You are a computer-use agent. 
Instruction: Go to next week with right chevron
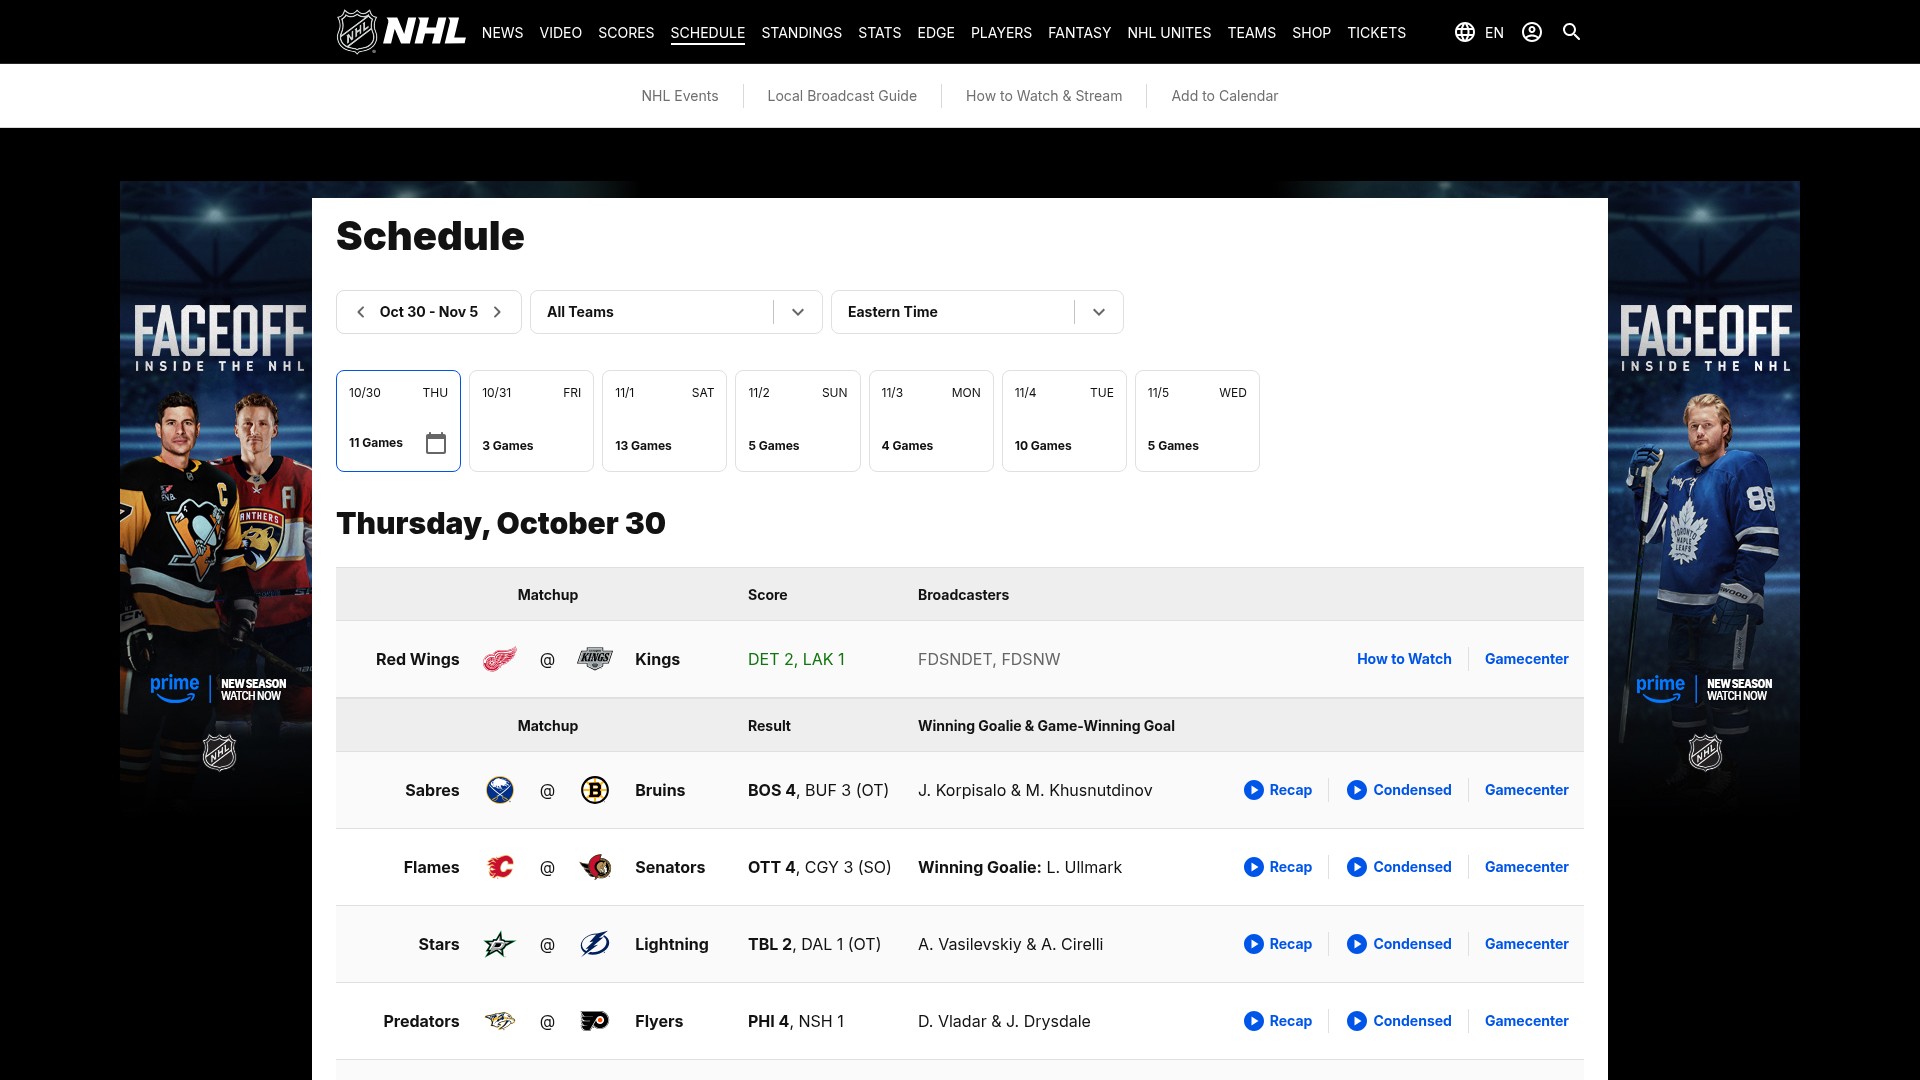click(497, 312)
